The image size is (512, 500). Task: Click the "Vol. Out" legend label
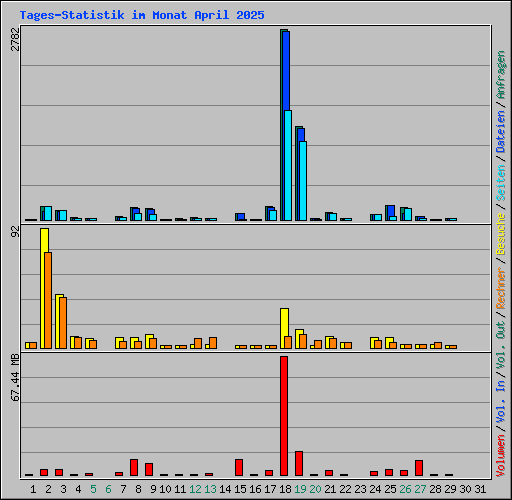click(x=500, y=345)
